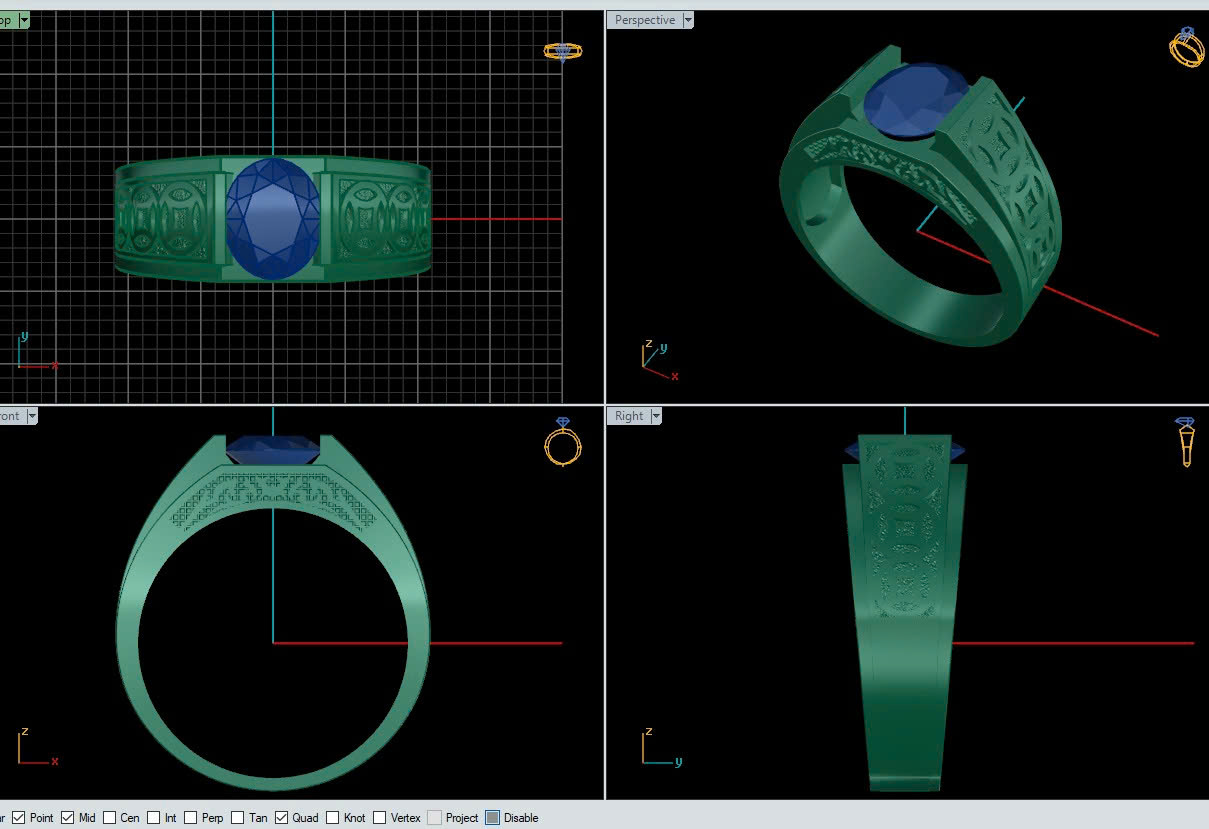Open the Top viewport dropdown arrow
Image resolution: width=1209 pixels, height=829 pixels.
pyautogui.click(x=23, y=20)
